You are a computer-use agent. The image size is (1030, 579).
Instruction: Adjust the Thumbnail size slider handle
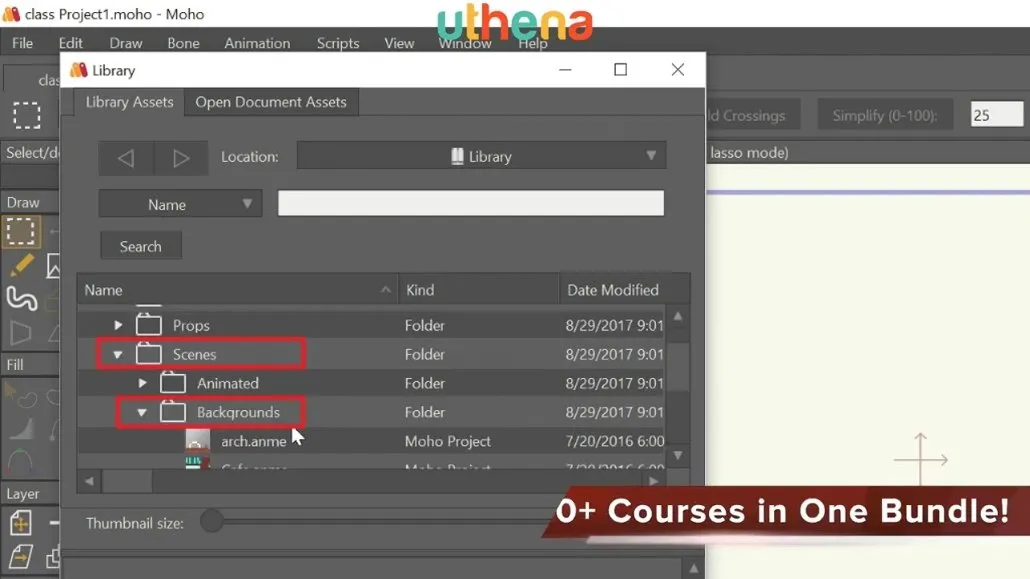coord(212,521)
